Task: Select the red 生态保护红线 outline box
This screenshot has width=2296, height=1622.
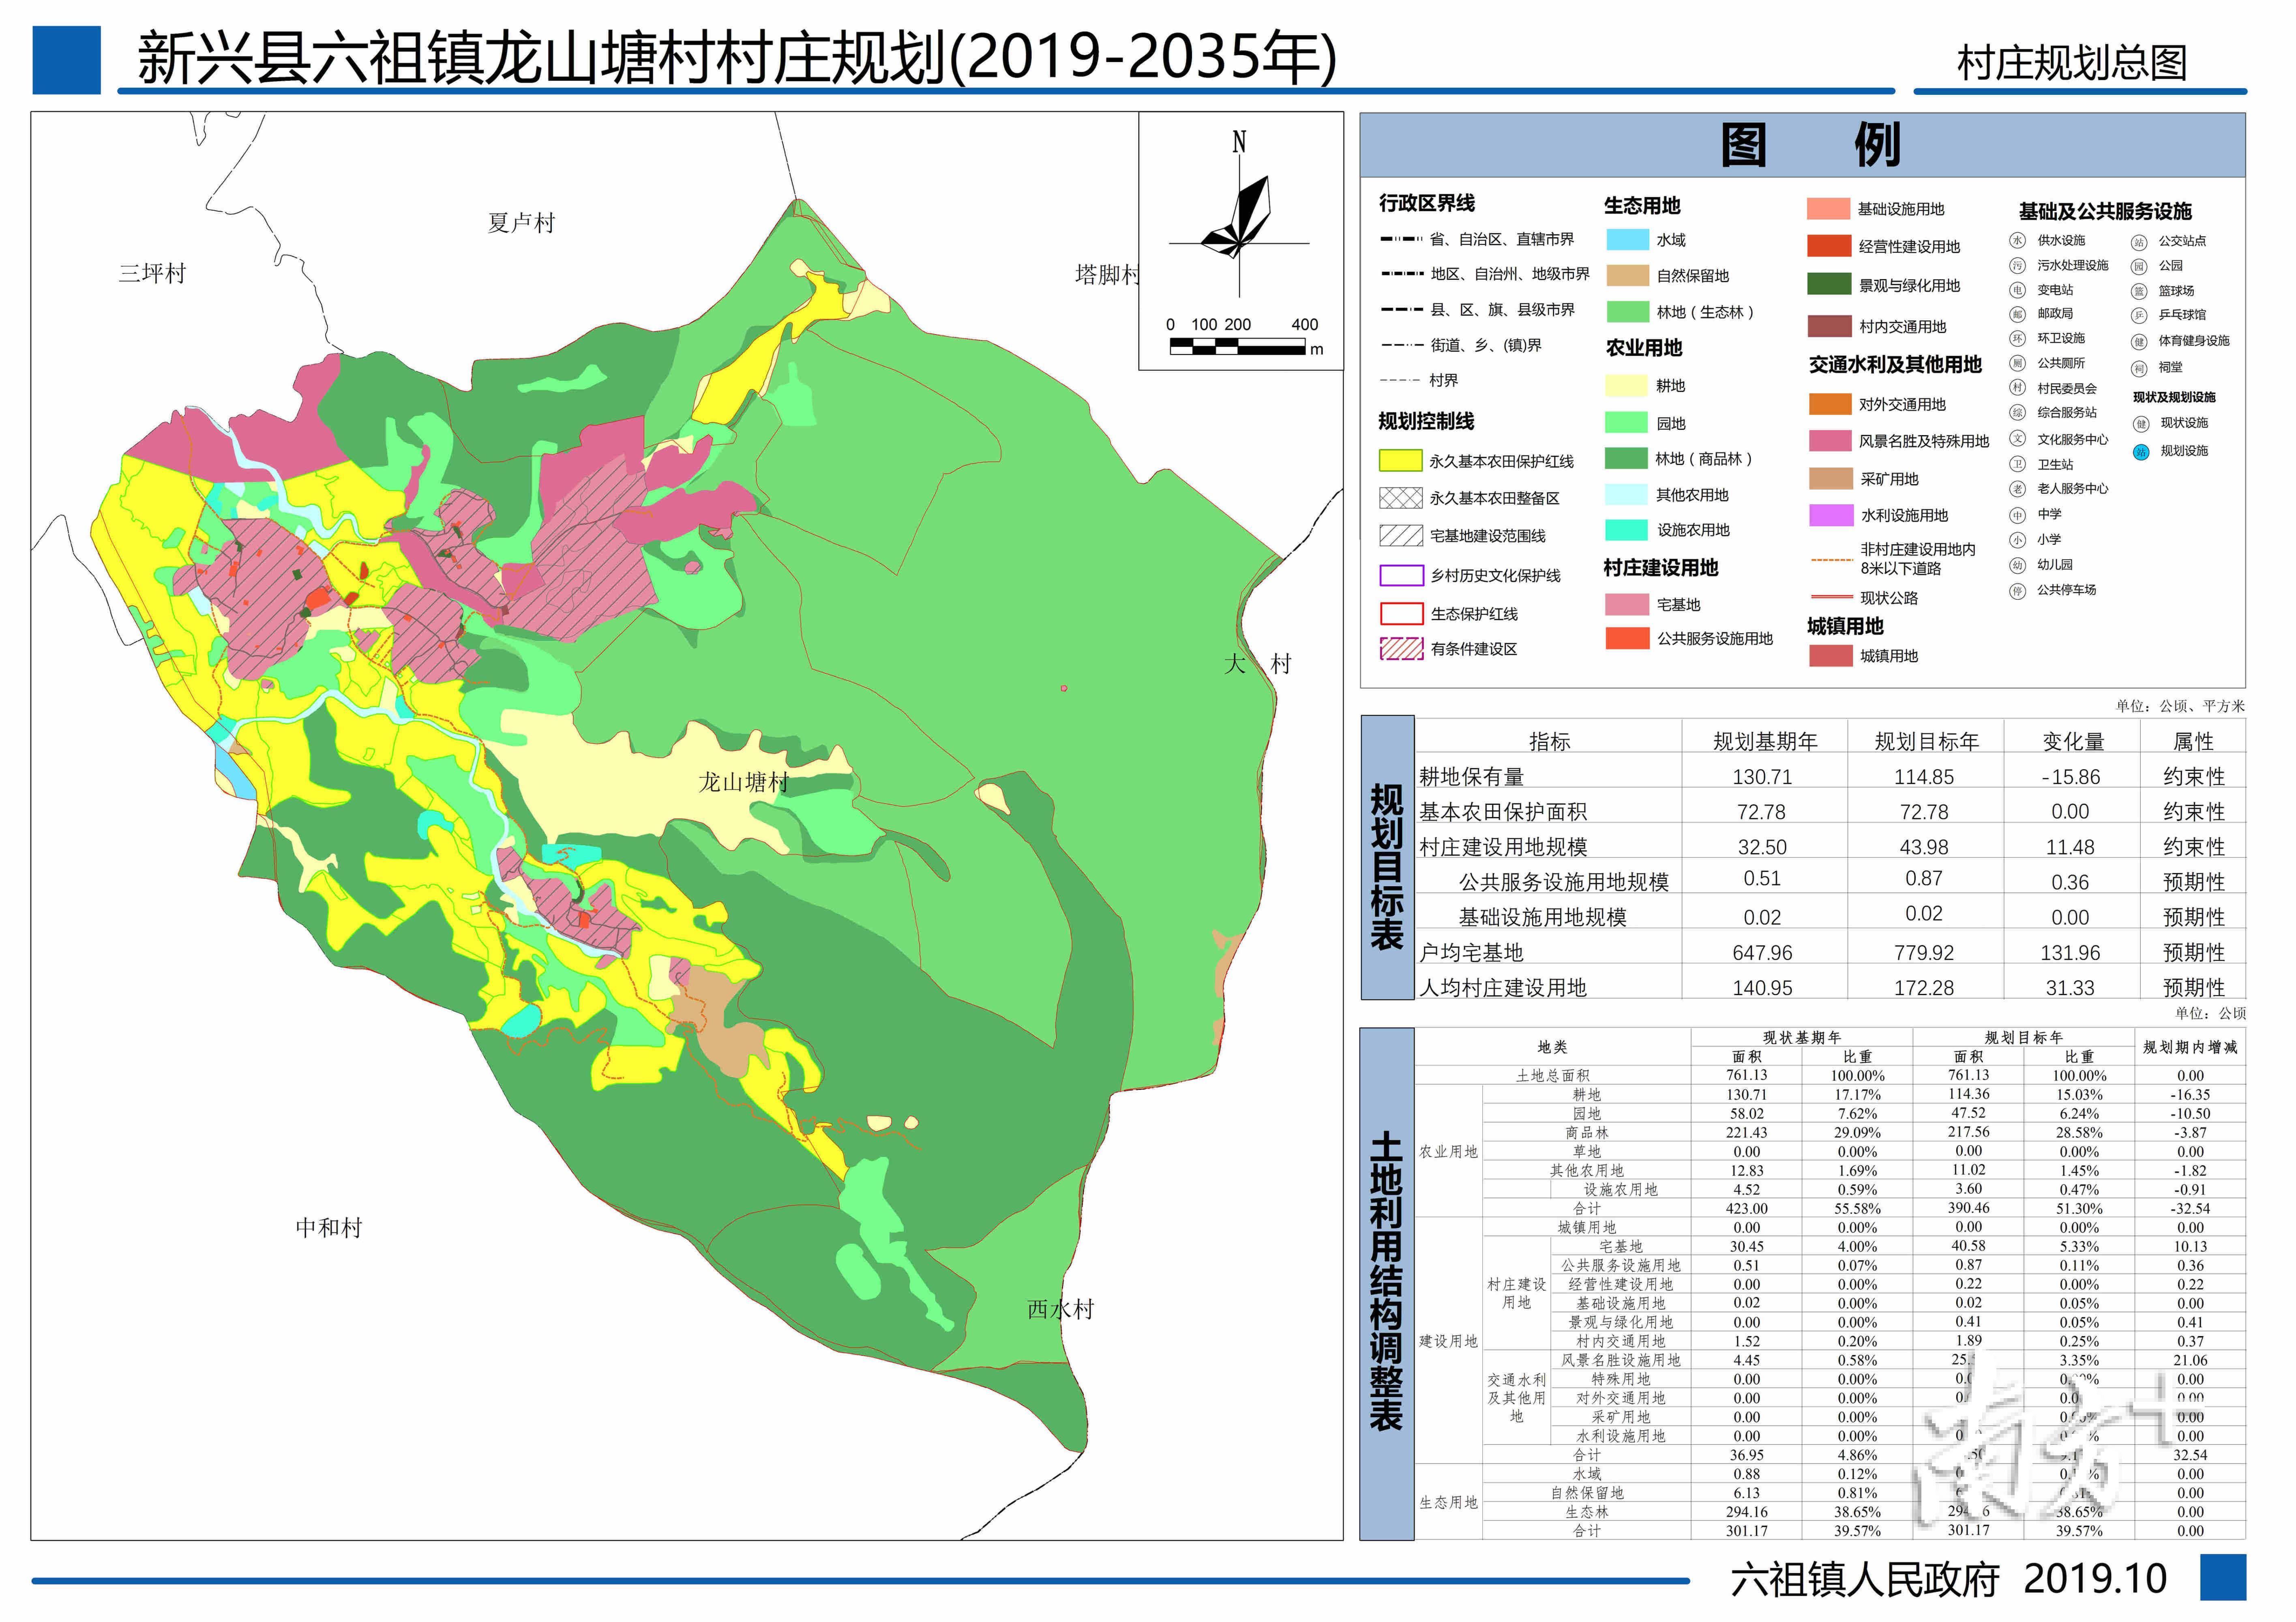Action: point(1401,613)
